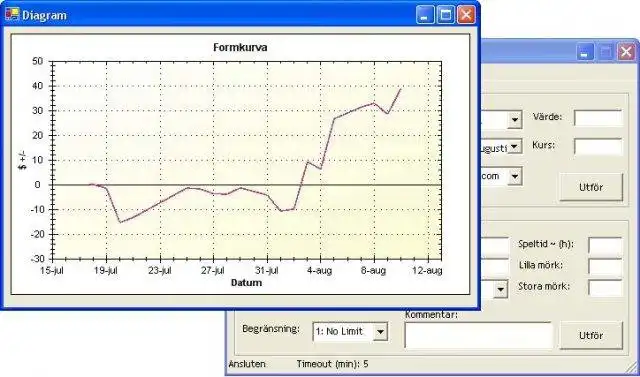The height and width of the screenshot is (377, 640).
Task: Click into the Värde input field
Action: 598,118
